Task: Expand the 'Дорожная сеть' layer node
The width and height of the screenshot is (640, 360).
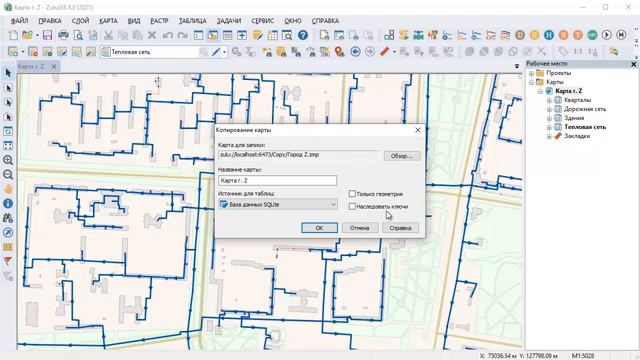Action: click(549, 109)
